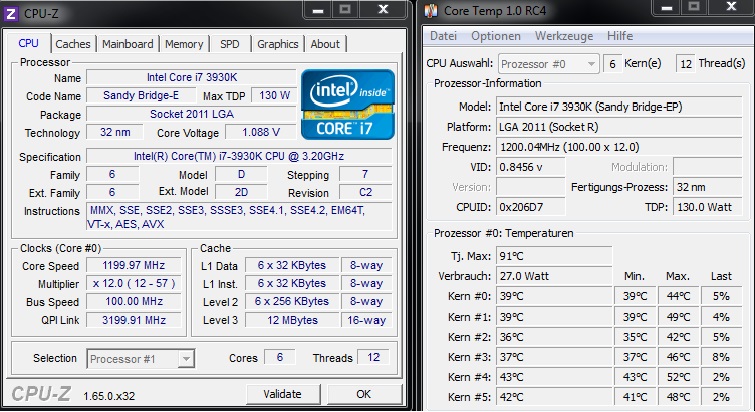Click the Thread(s) count field showing 12

(x=686, y=64)
